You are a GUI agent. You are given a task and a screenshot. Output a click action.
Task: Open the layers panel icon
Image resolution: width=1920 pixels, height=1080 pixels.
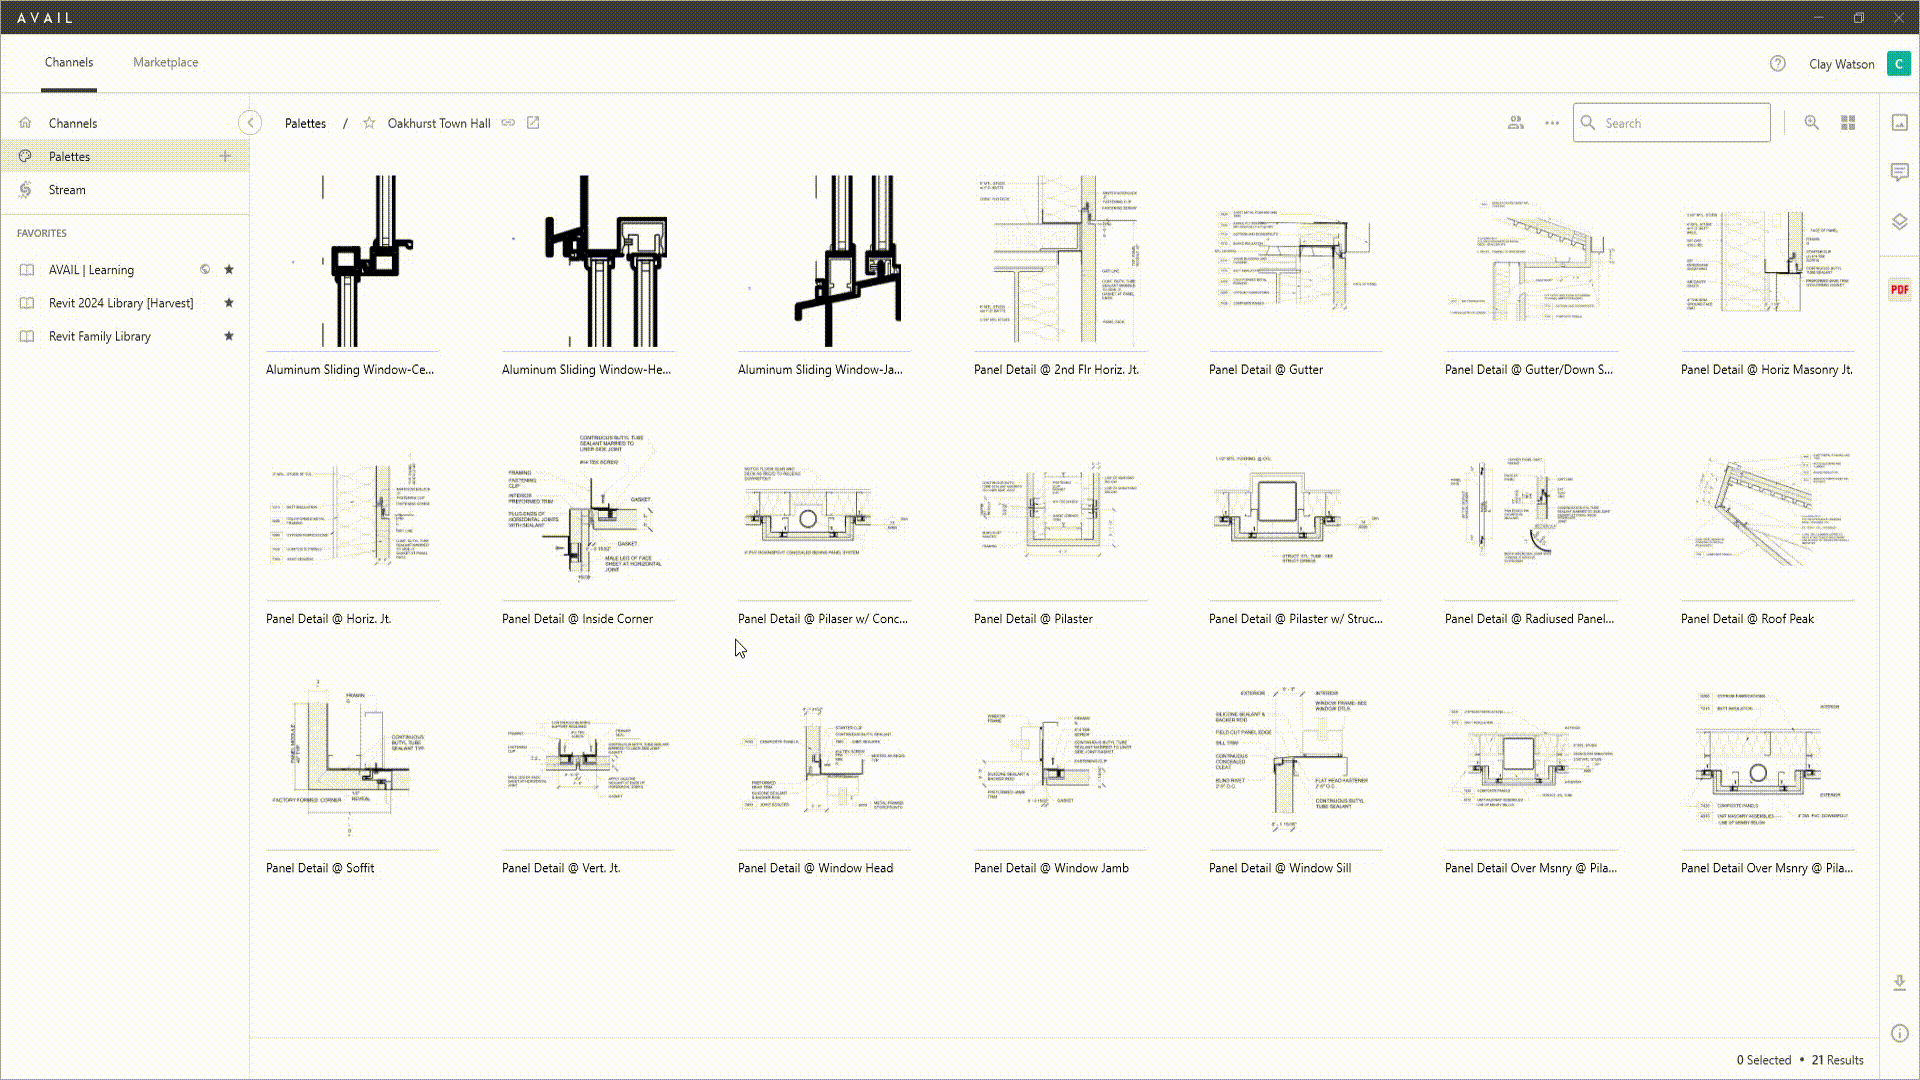[1899, 222]
